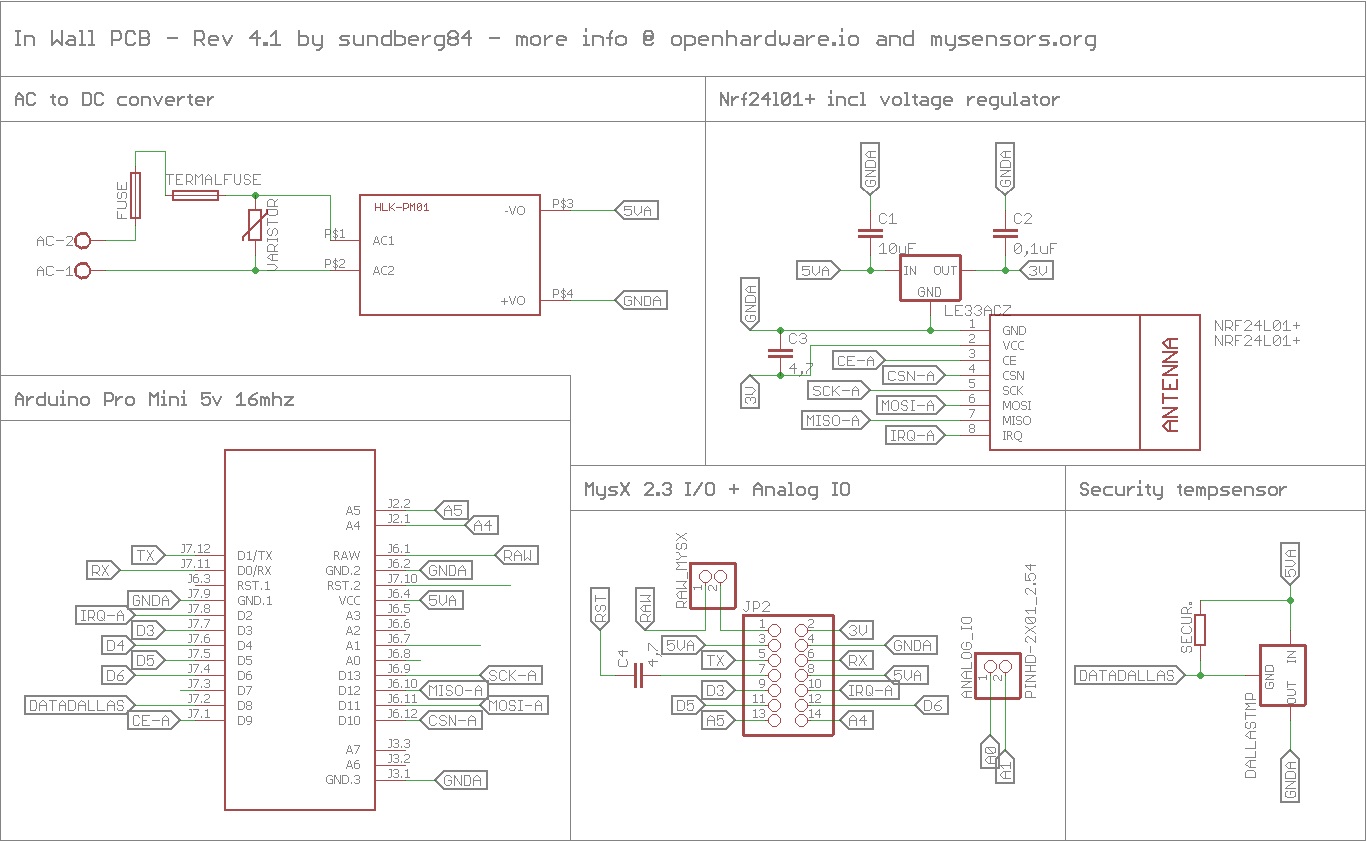Click the DATADALLAS label in tempsensor section
The width and height of the screenshot is (1367, 842).
point(1128,675)
